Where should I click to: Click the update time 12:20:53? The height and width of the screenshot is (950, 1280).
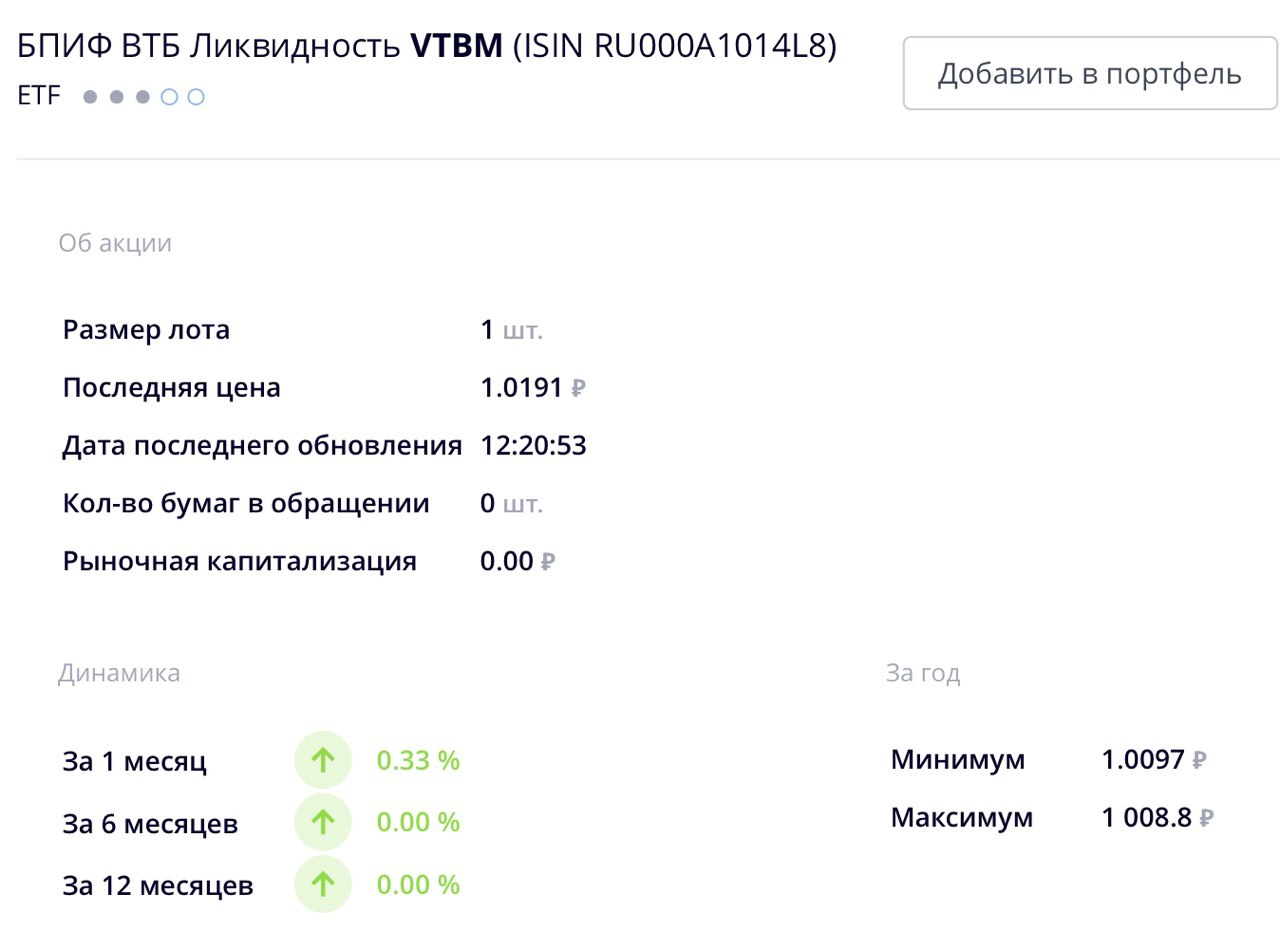[533, 446]
